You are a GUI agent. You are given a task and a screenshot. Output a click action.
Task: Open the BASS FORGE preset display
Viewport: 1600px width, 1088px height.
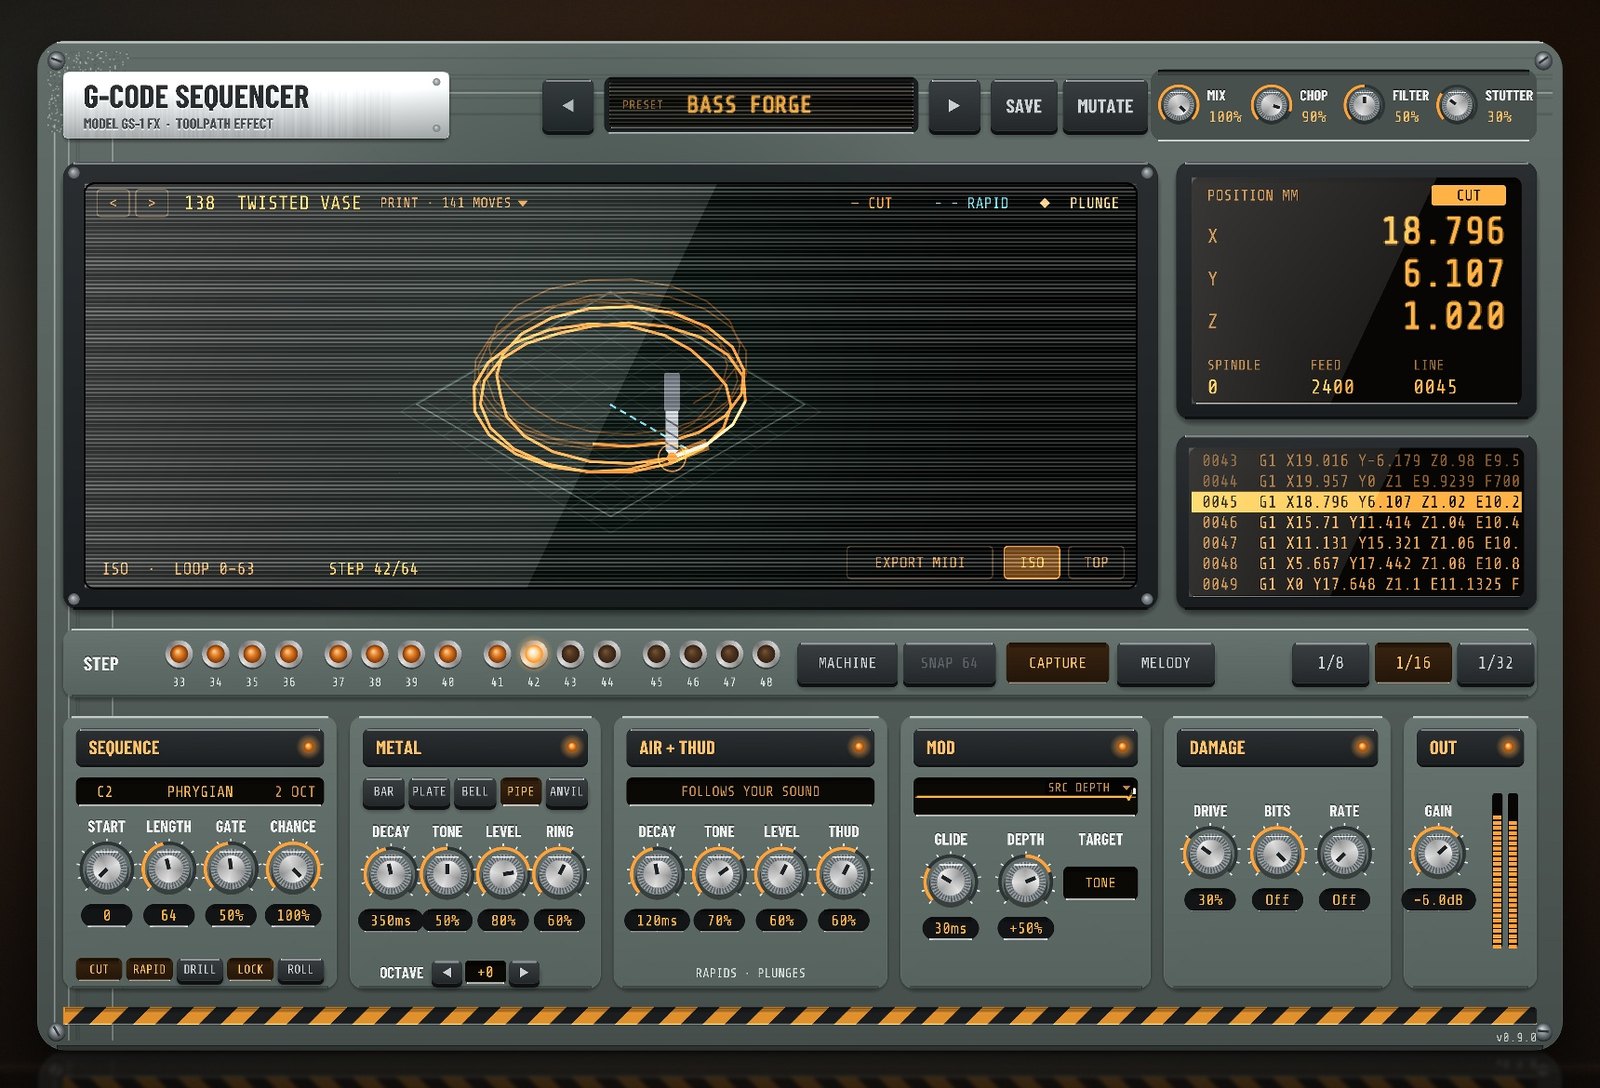pos(761,105)
